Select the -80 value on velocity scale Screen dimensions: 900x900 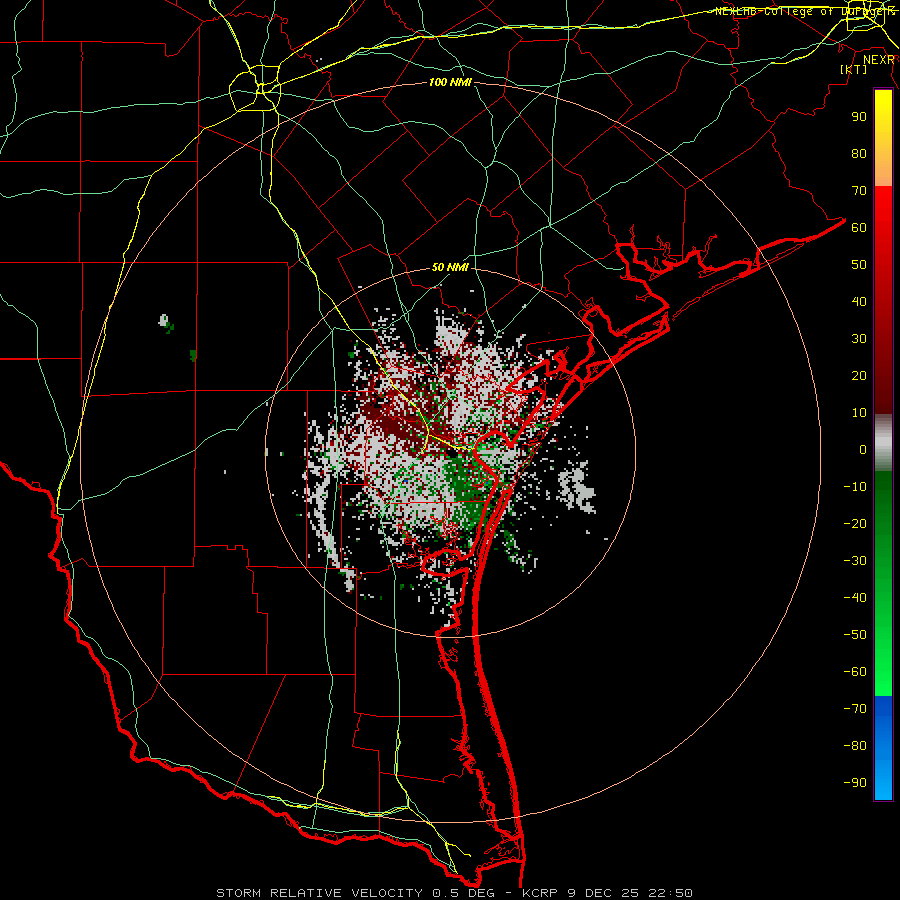tap(855, 746)
